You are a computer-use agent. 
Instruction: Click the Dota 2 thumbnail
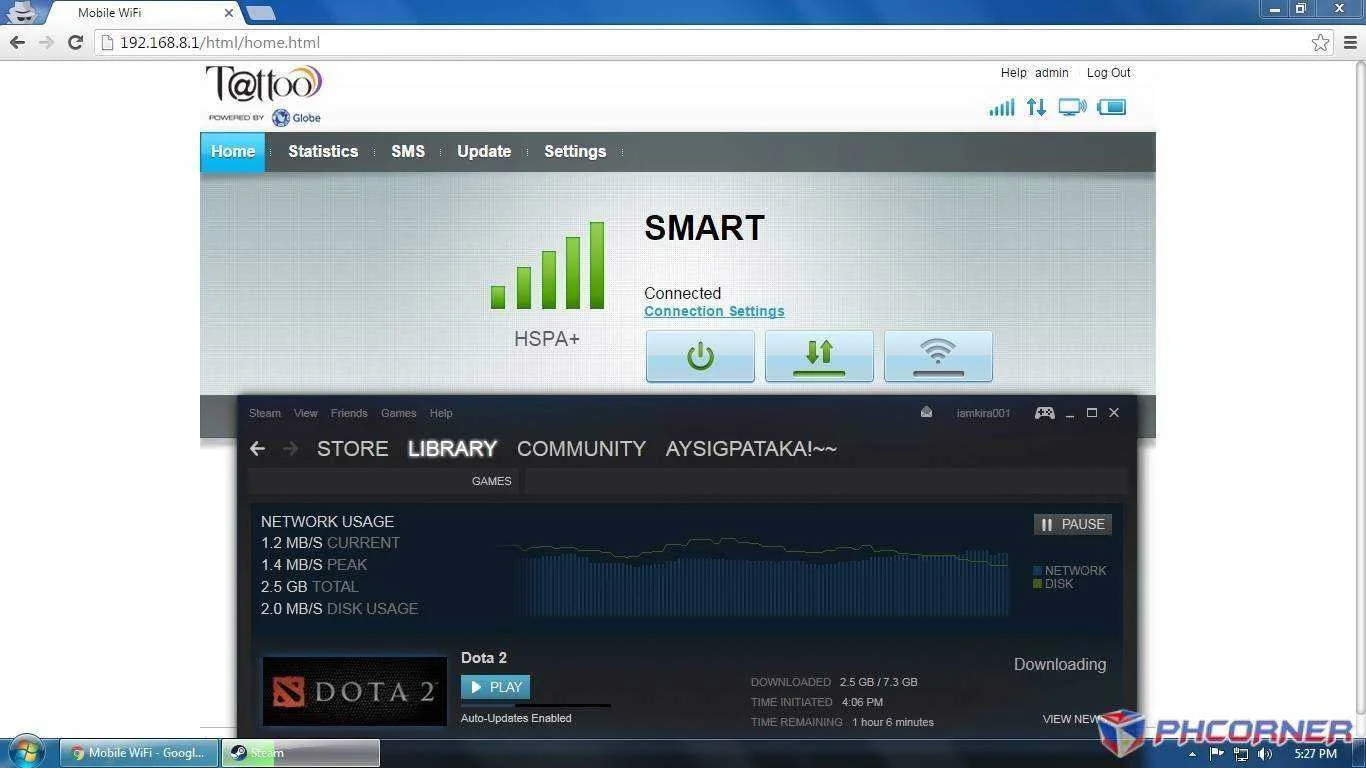354,691
